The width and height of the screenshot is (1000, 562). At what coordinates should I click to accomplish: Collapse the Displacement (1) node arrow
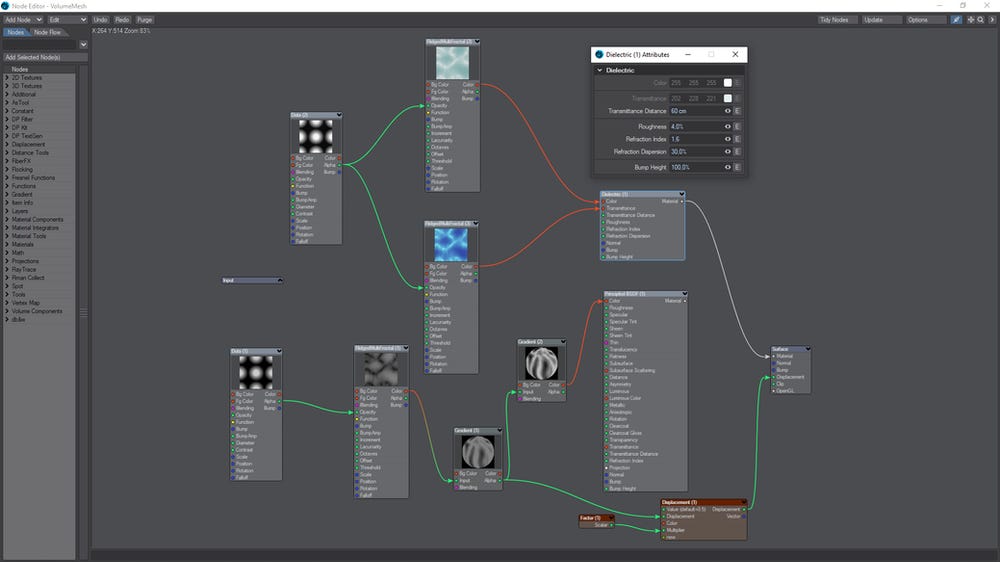click(x=744, y=502)
